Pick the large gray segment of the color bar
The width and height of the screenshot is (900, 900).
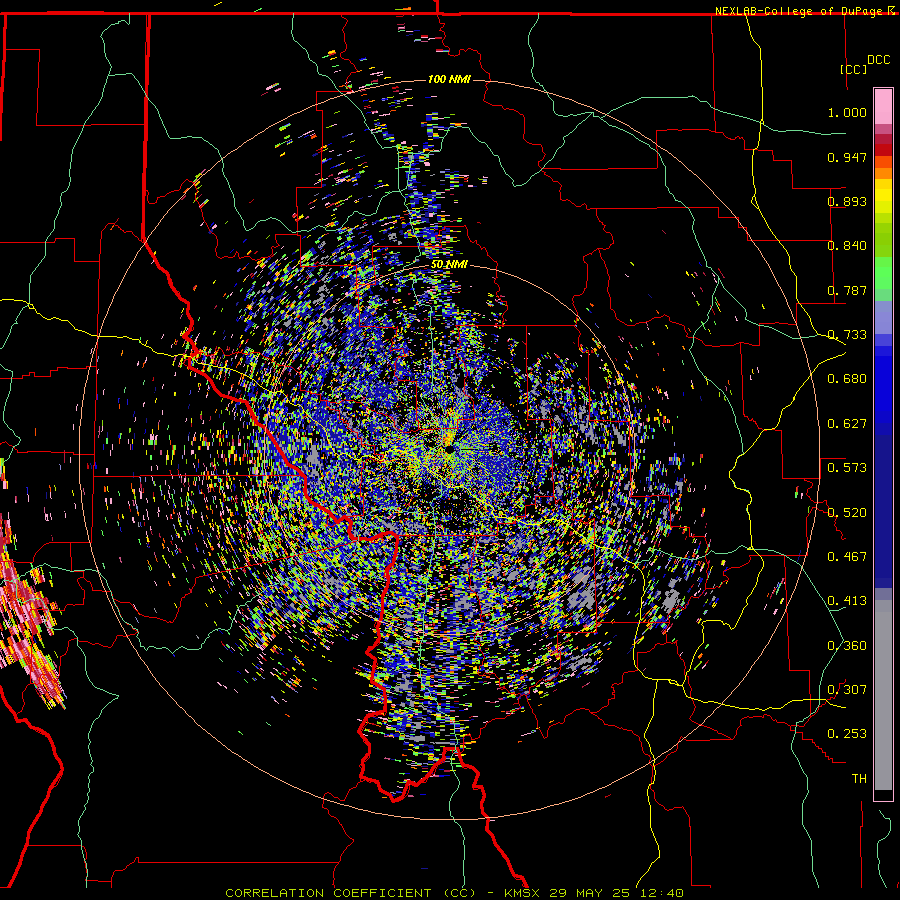tap(883, 695)
